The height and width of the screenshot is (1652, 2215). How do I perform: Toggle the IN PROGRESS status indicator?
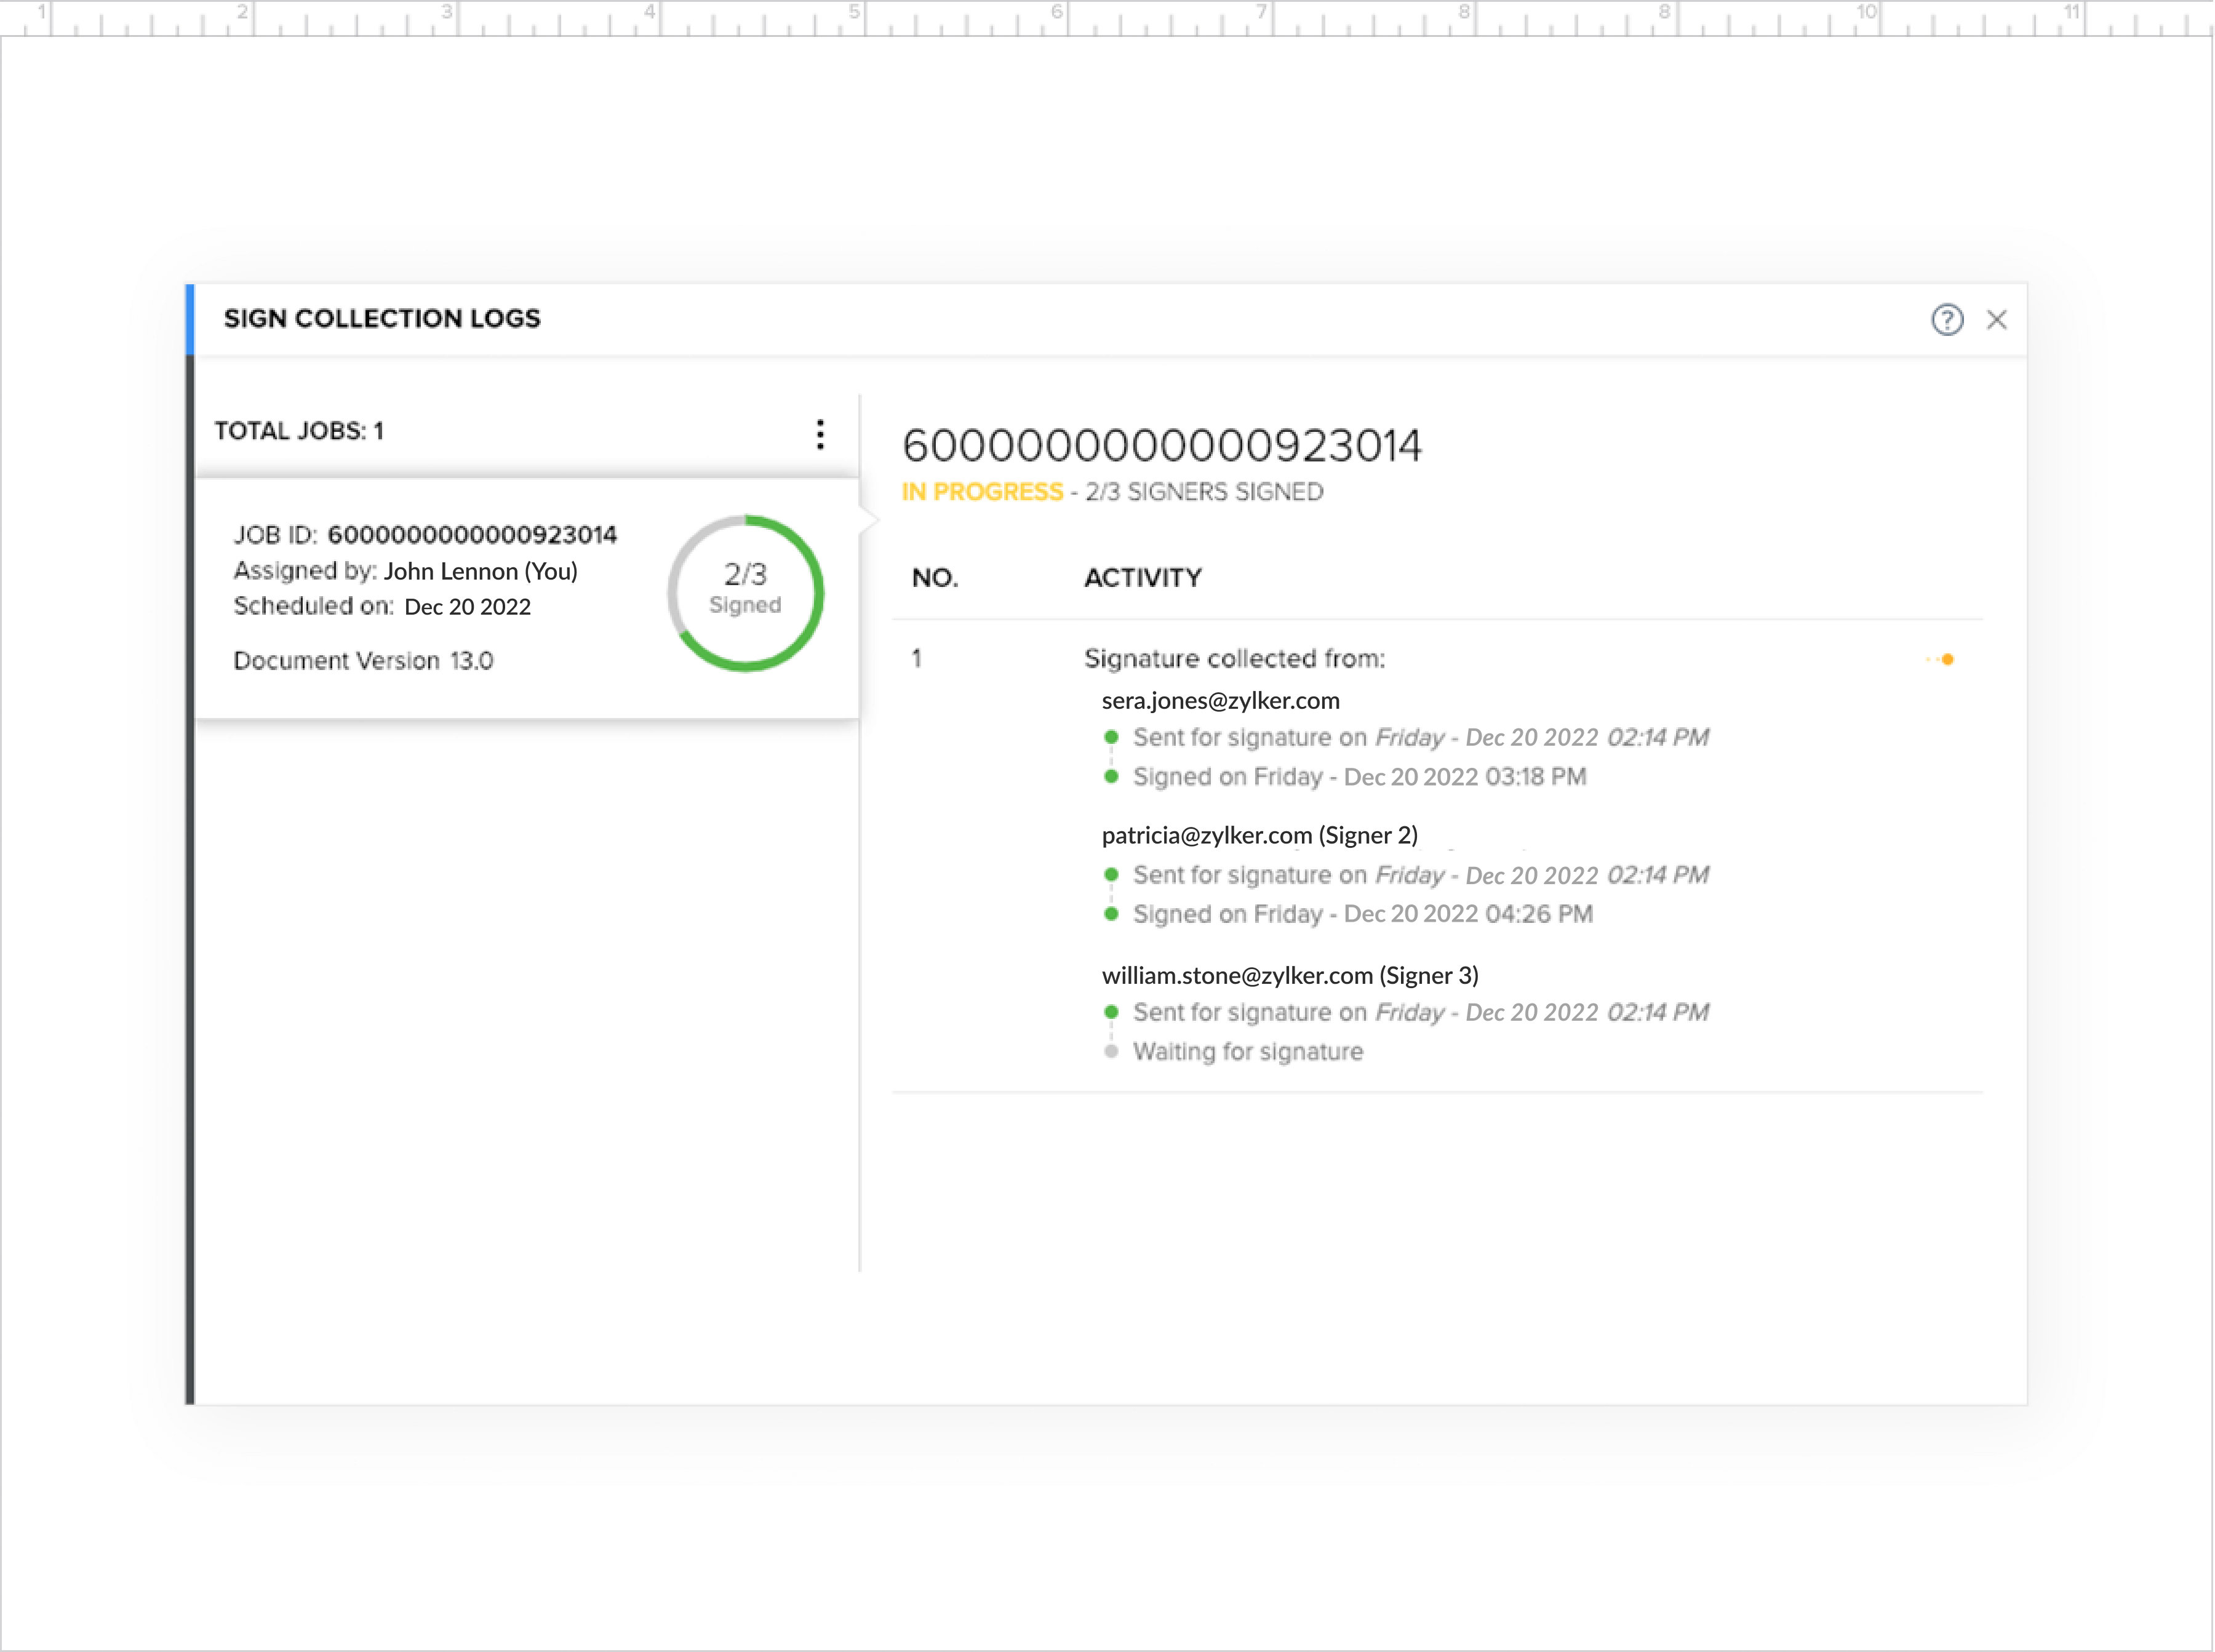pyautogui.click(x=982, y=491)
